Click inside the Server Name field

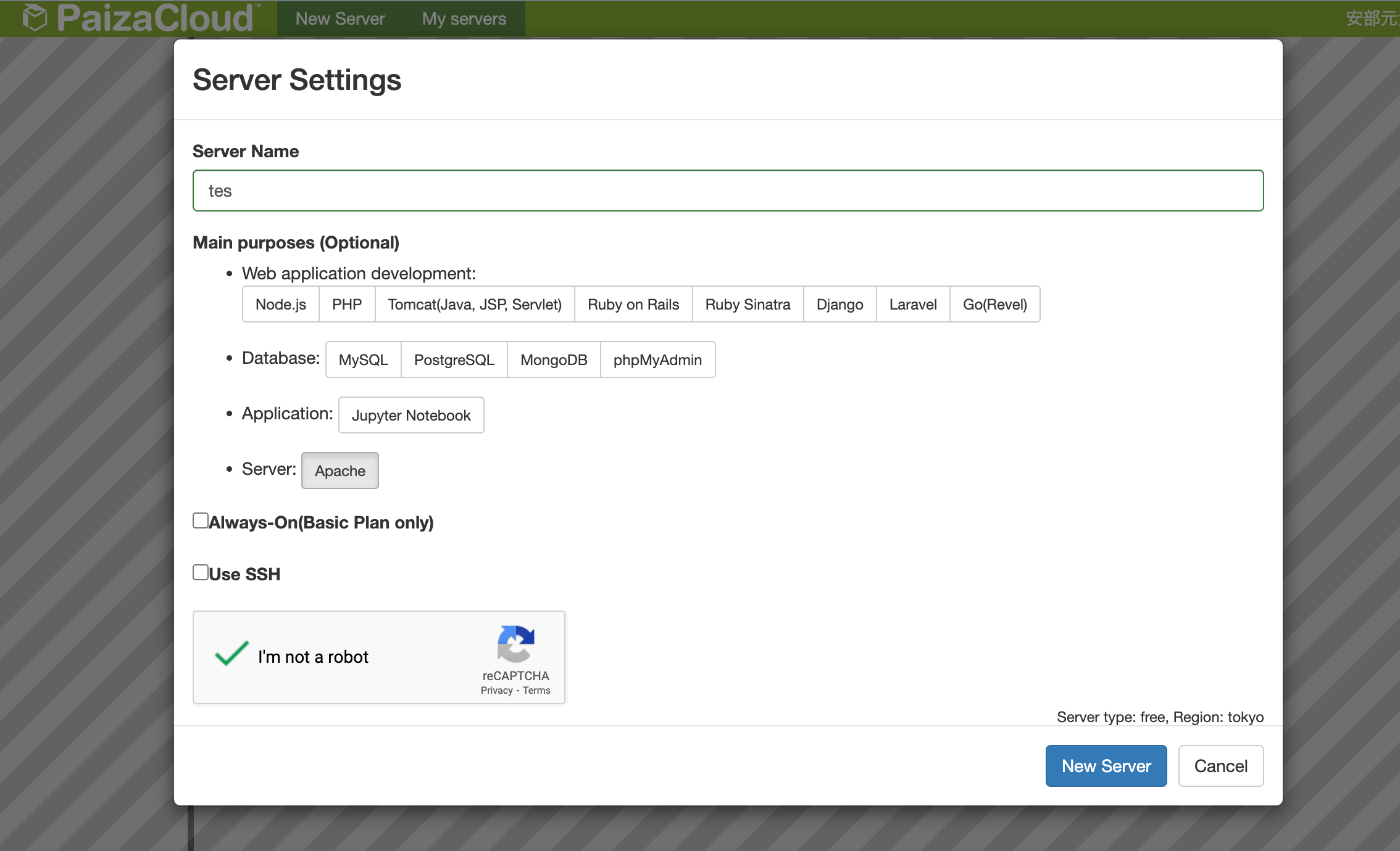coord(727,190)
